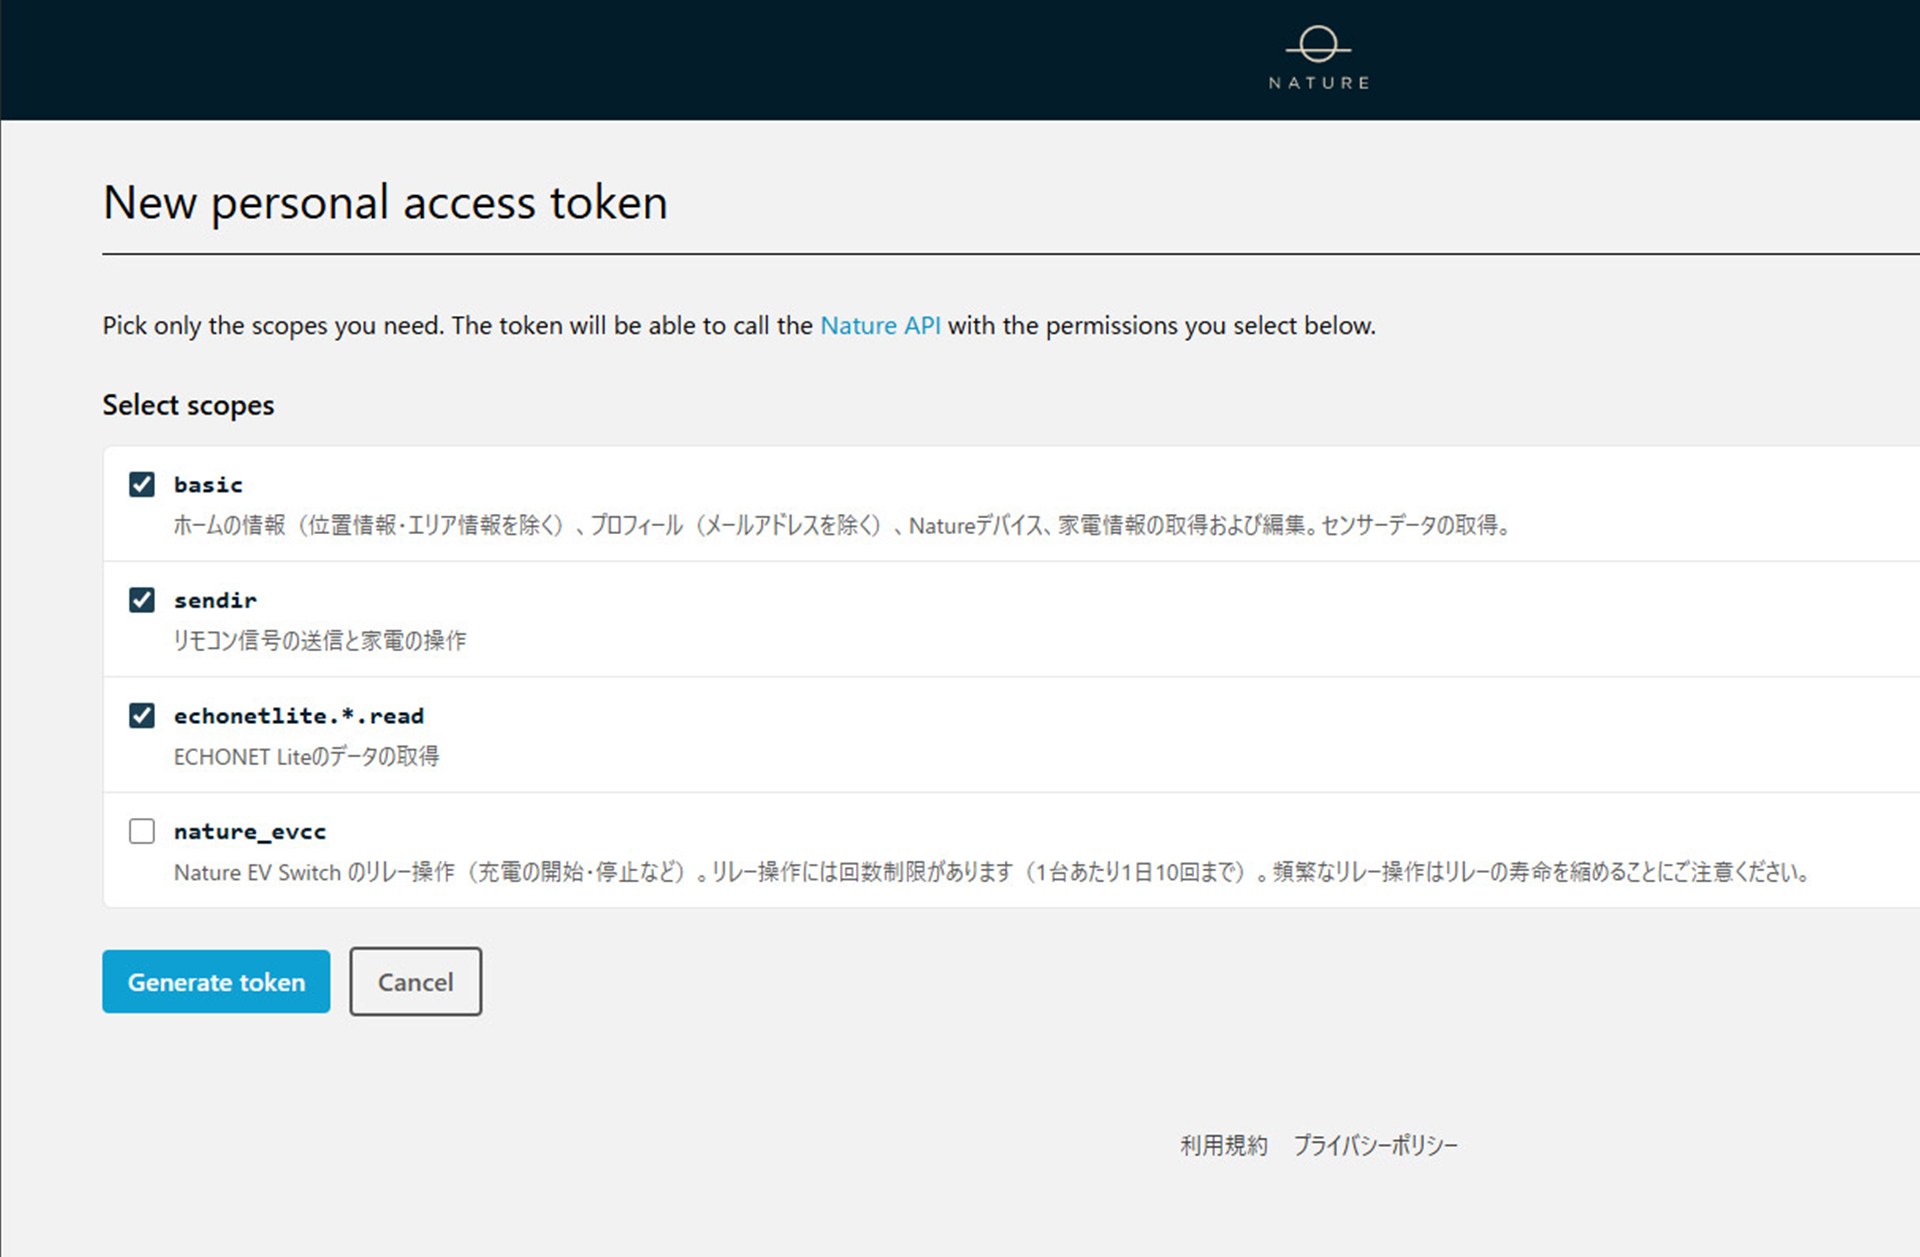Click the ECHONET Liteのデータの取得 description

click(306, 757)
